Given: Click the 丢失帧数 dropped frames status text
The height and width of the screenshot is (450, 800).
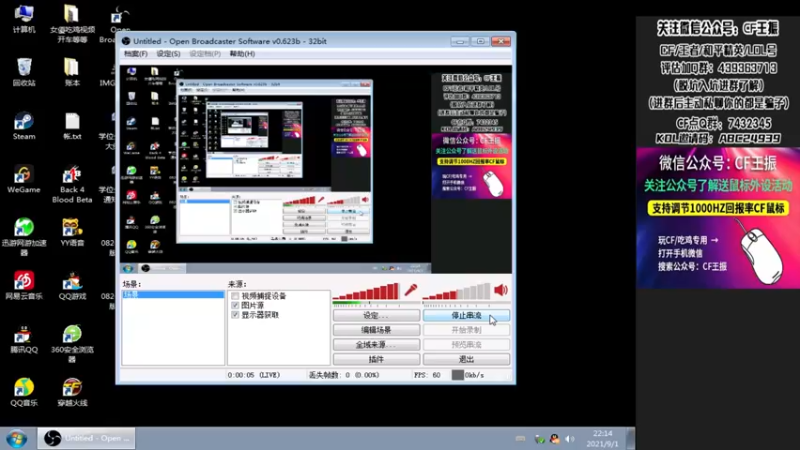Looking at the screenshot, I should [344, 375].
